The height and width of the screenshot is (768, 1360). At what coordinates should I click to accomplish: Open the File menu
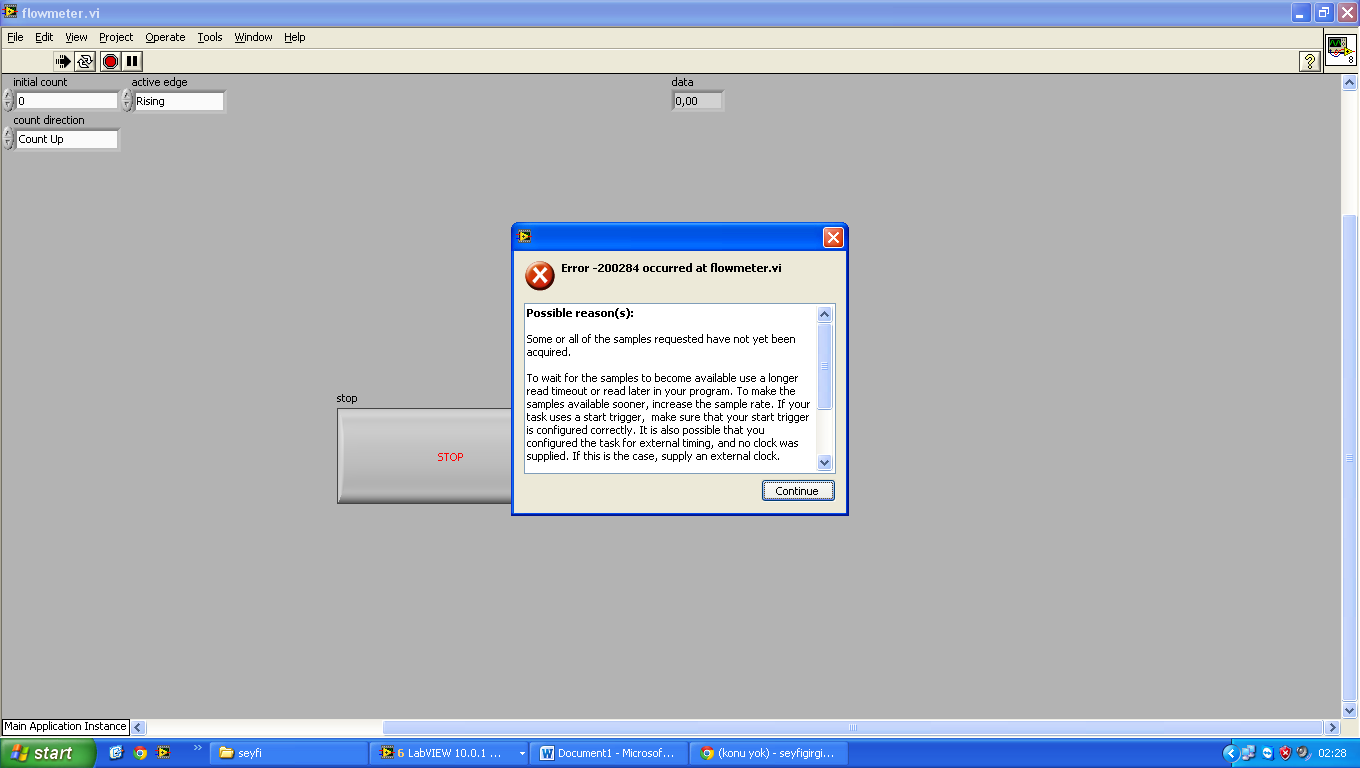pyautogui.click(x=15, y=37)
